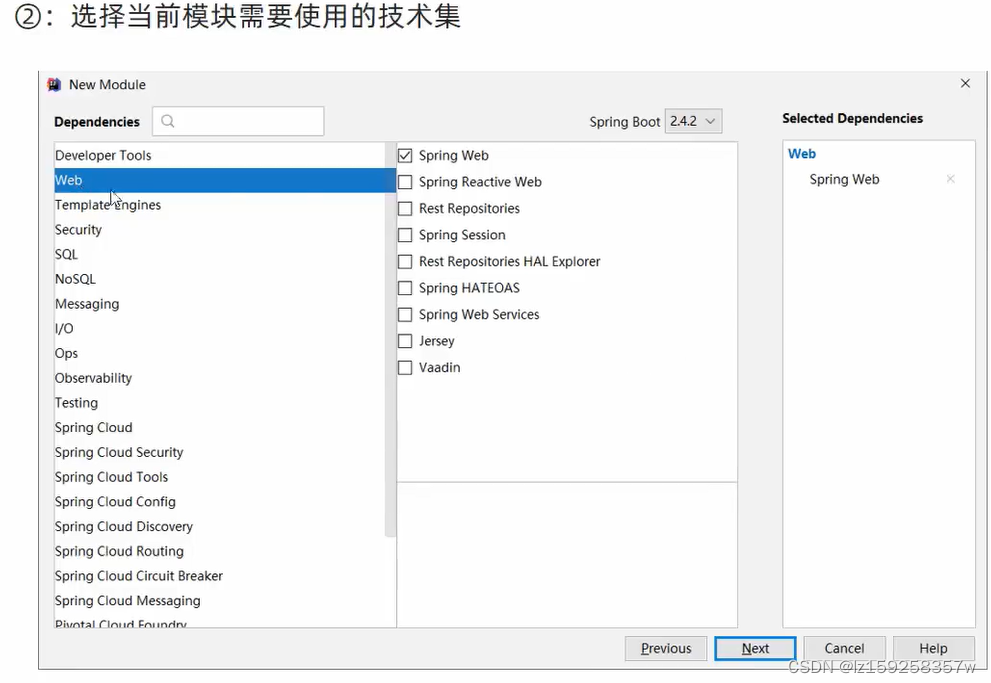This screenshot has height=683, width=991.
Task: Enable the Spring Session dependency
Action: (405, 235)
